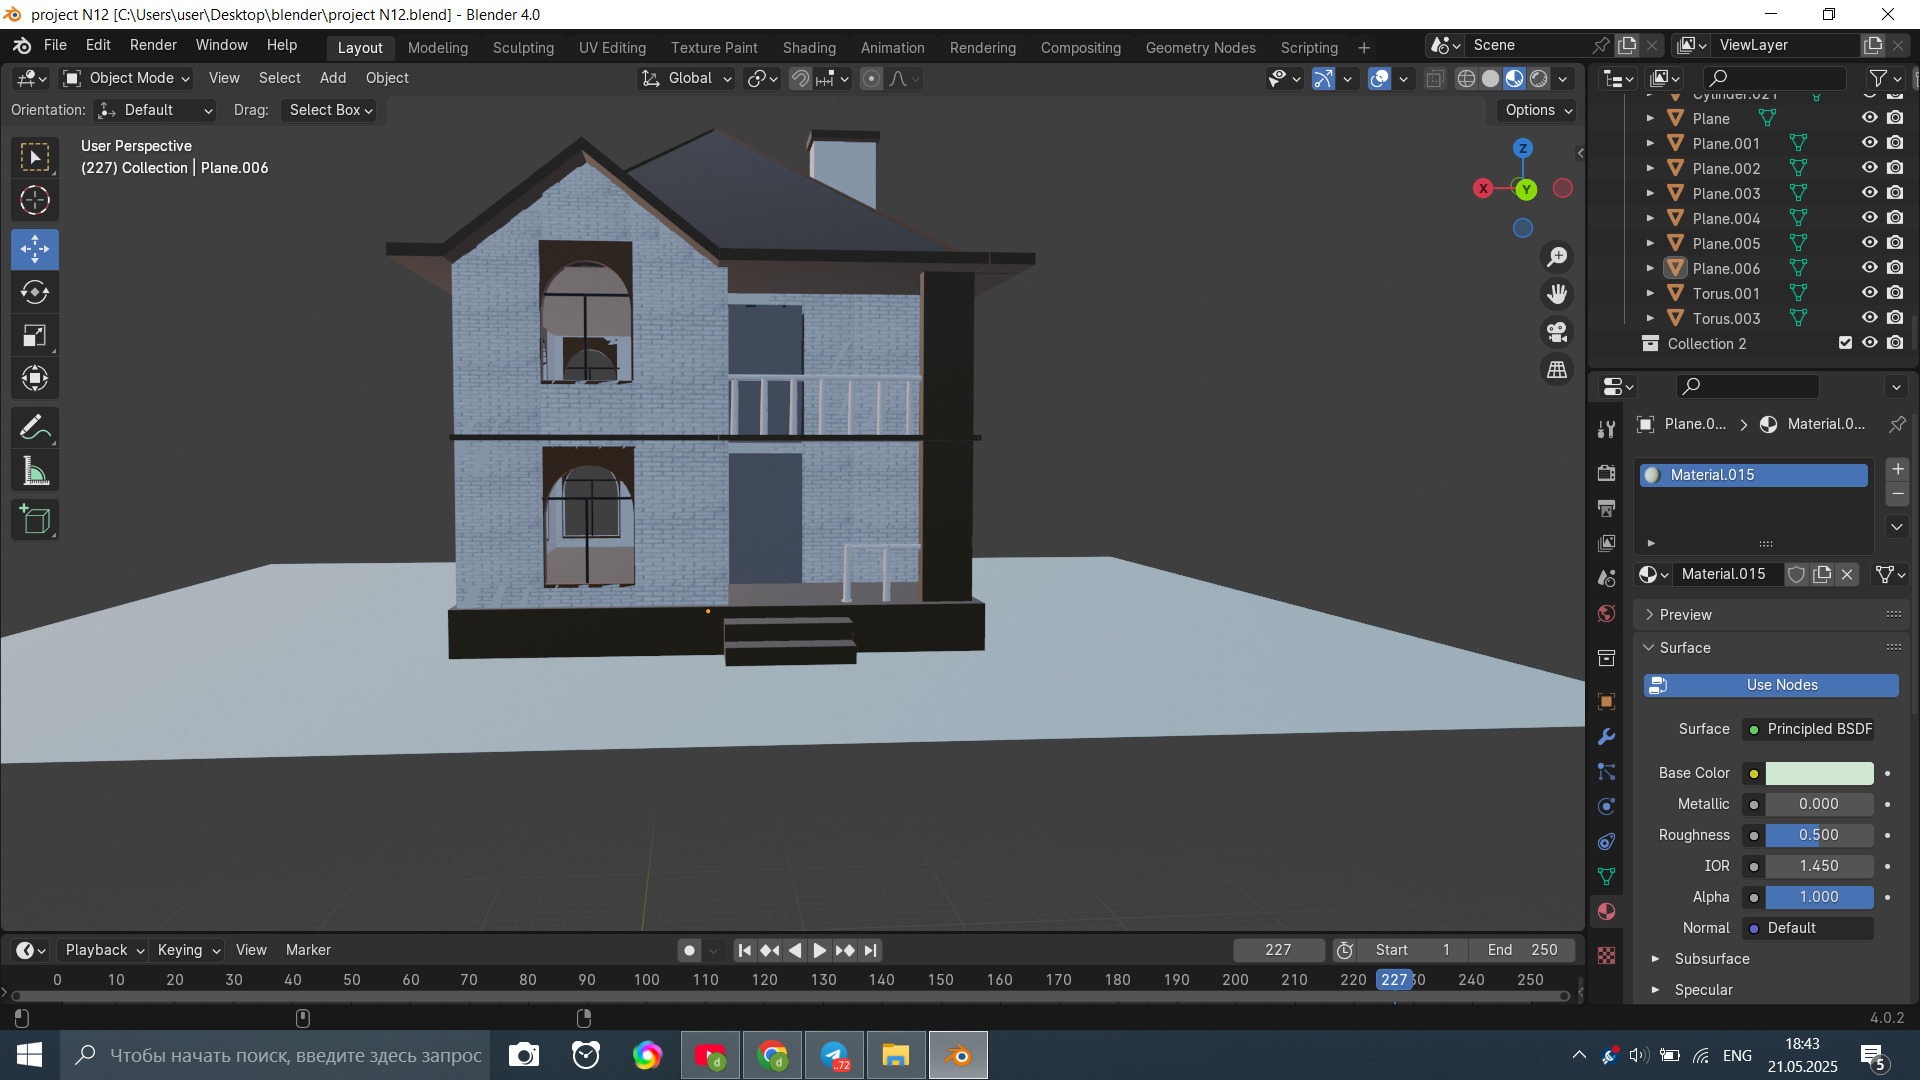This screenshot has width=1920, height=1080.
Task: Open the Modifiers wrench tab
Action: [1606, 737]
